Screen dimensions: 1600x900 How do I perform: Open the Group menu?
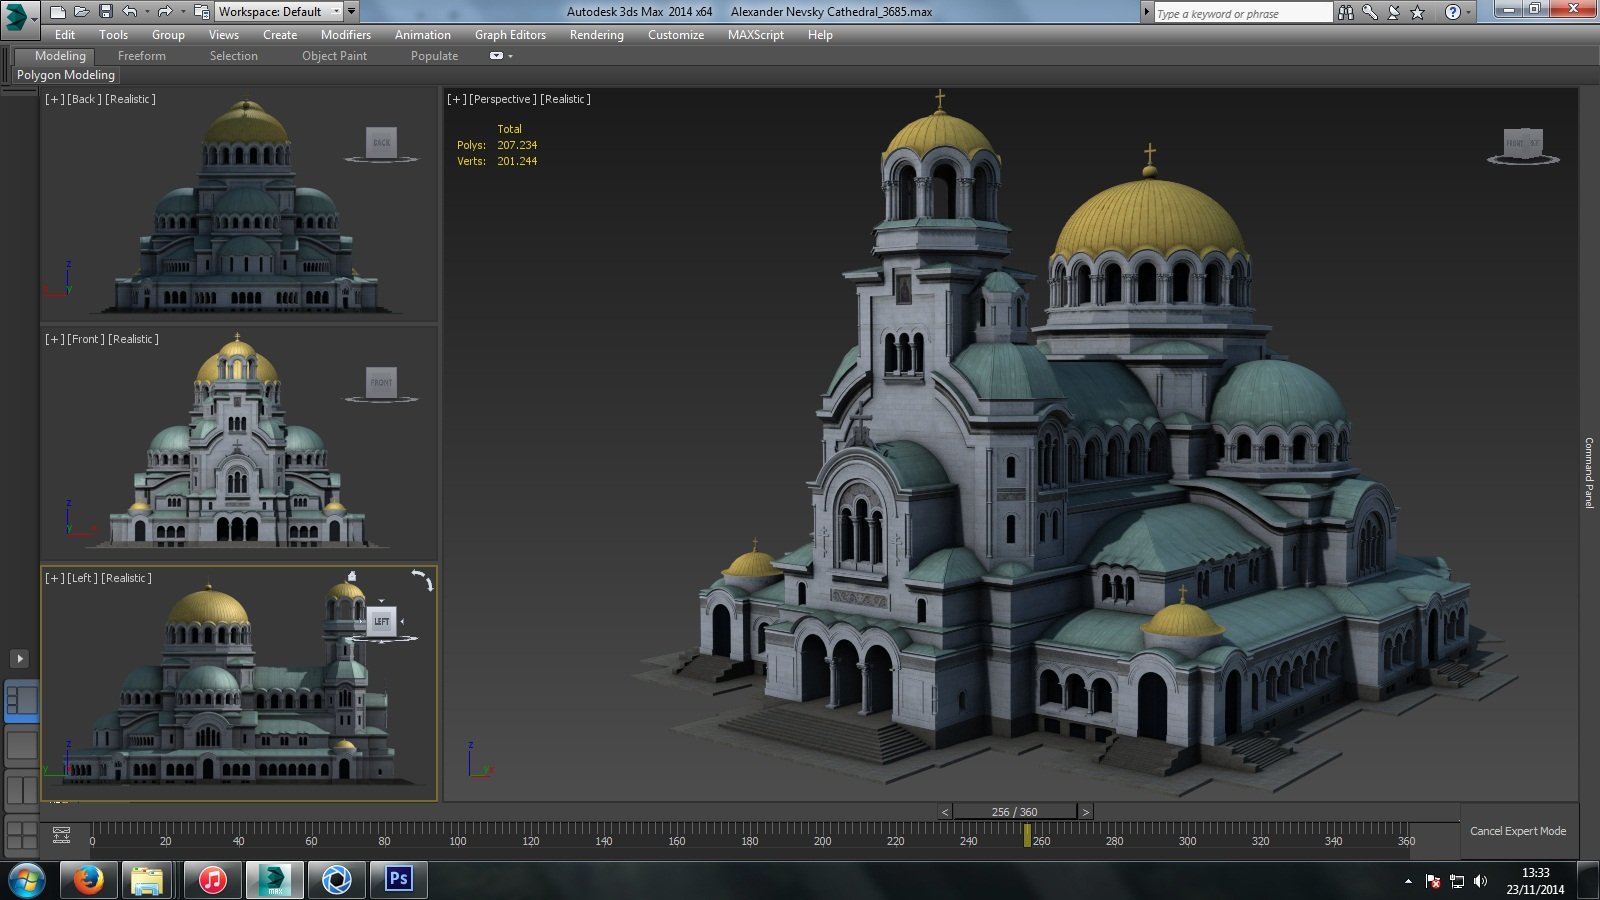tap(168, 34)
